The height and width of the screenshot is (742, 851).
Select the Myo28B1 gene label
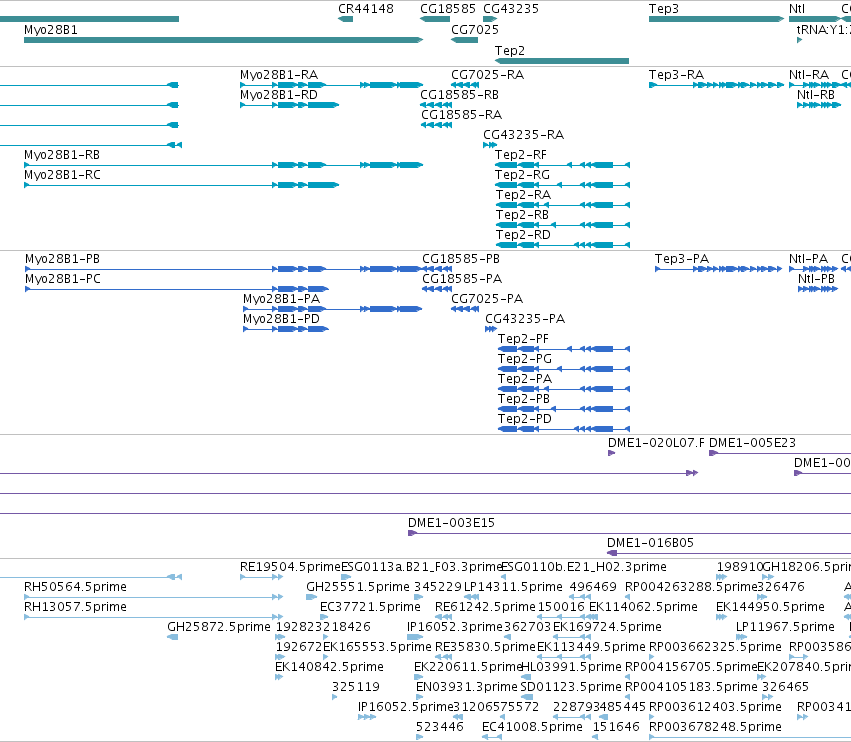50,29
